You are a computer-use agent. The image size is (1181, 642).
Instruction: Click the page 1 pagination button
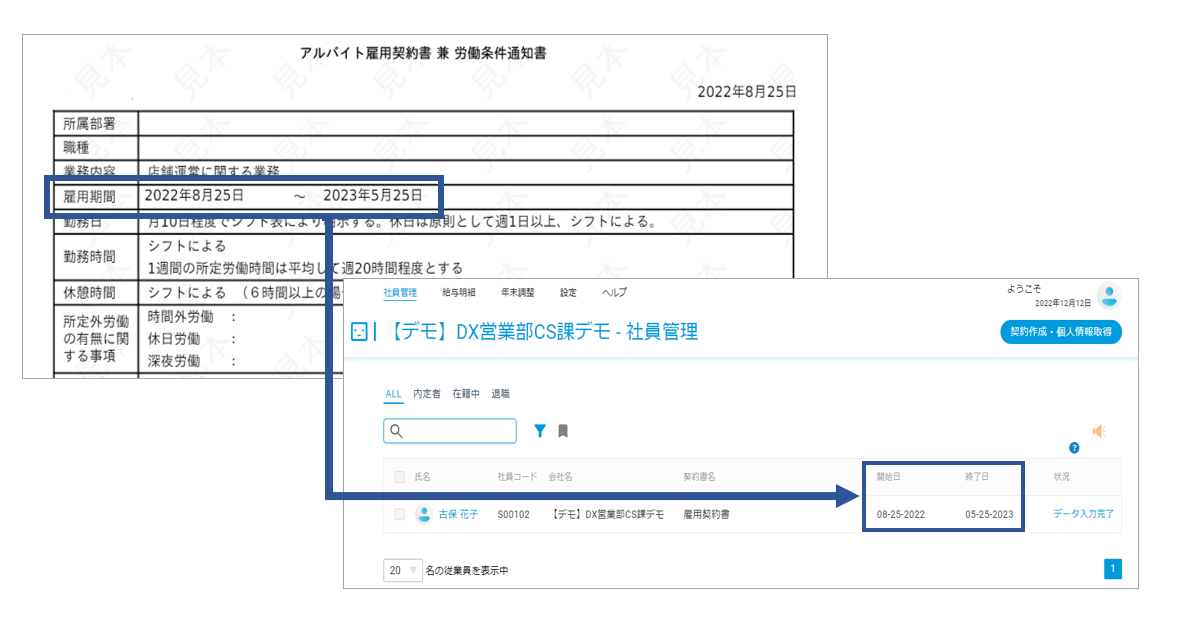[x=1112, y=569]
